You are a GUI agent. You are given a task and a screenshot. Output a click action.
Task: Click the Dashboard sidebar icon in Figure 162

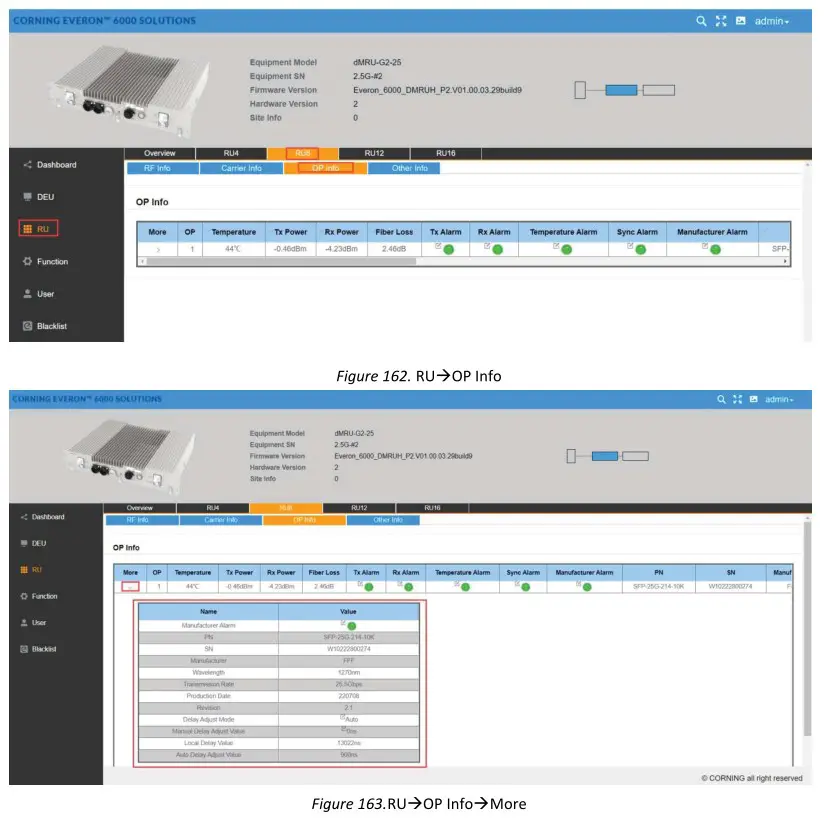tap(27, 165)
